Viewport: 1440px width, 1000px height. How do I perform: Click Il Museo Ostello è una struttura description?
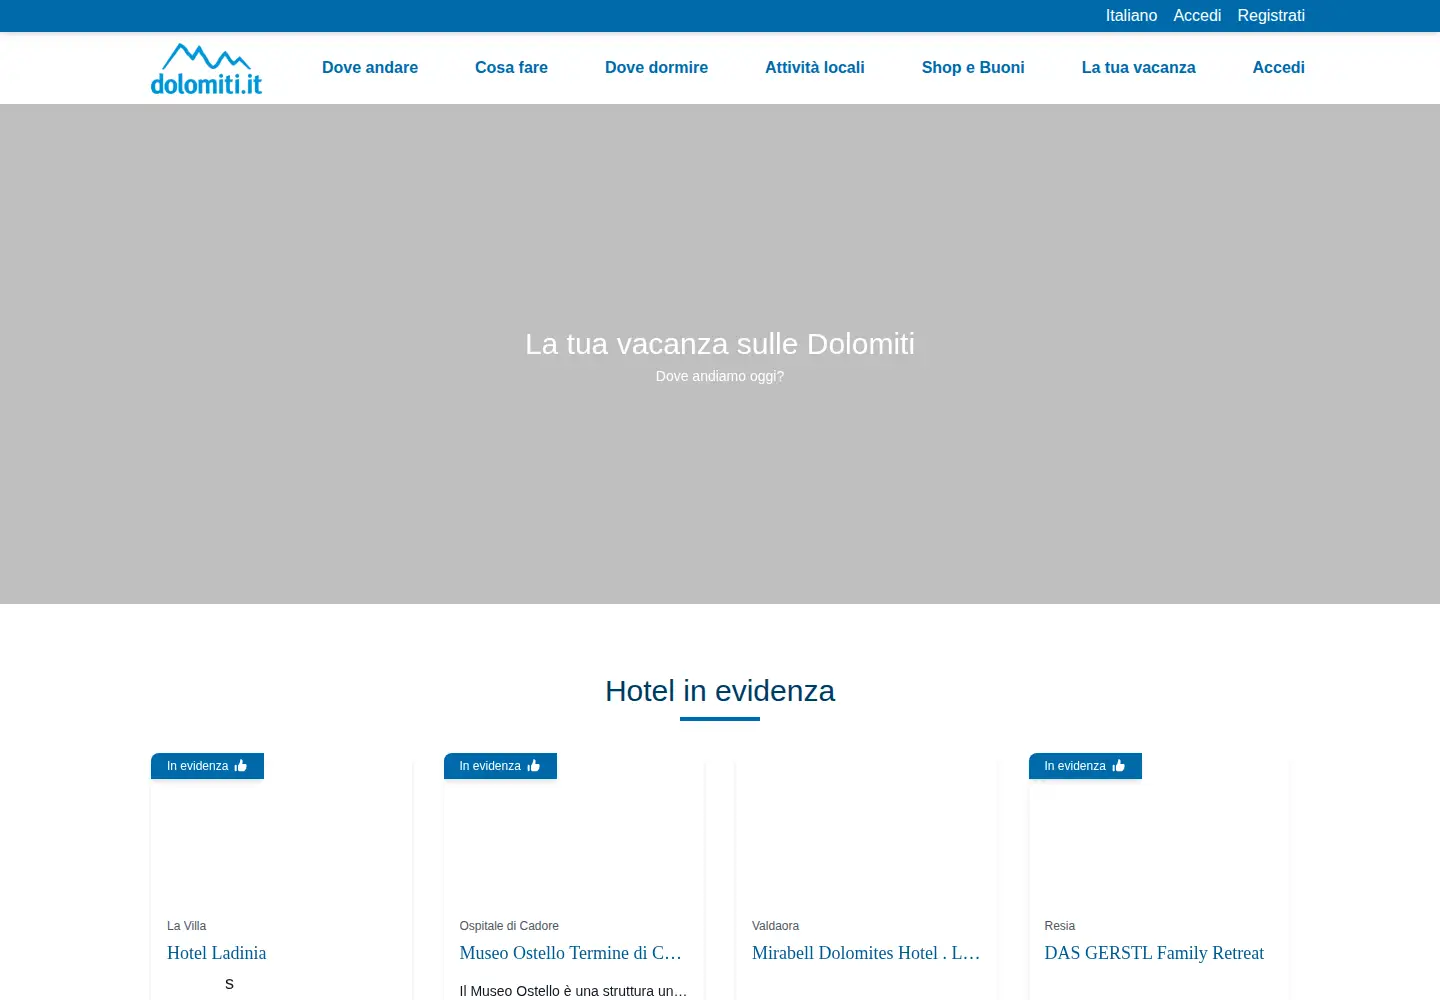coord(573,991)
